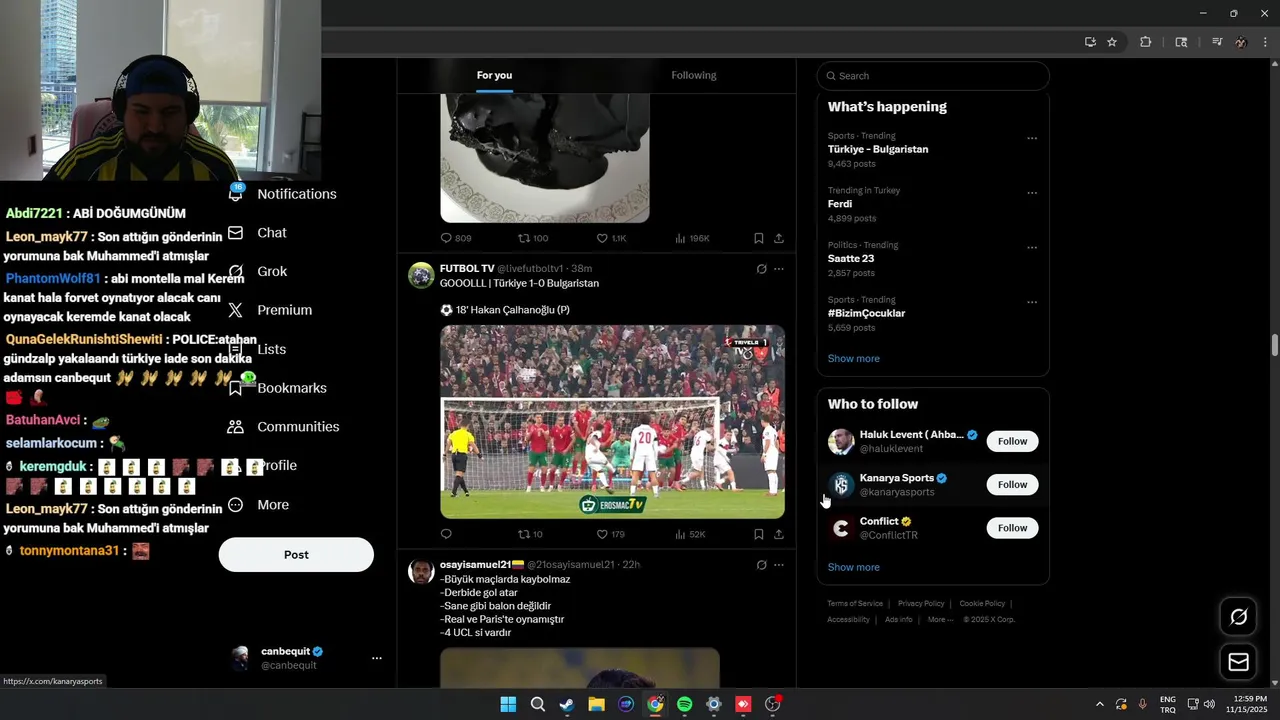Follow Haluk Levent

pos(1012,441)
